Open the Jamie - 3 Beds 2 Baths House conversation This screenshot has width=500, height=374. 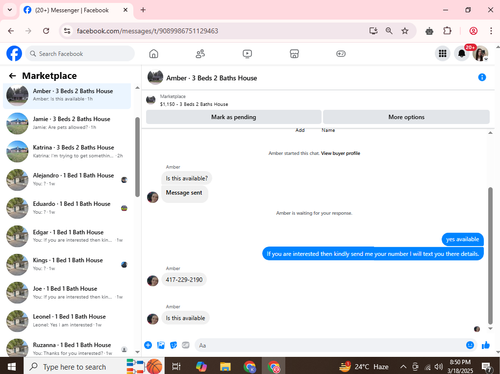[67, 123]
